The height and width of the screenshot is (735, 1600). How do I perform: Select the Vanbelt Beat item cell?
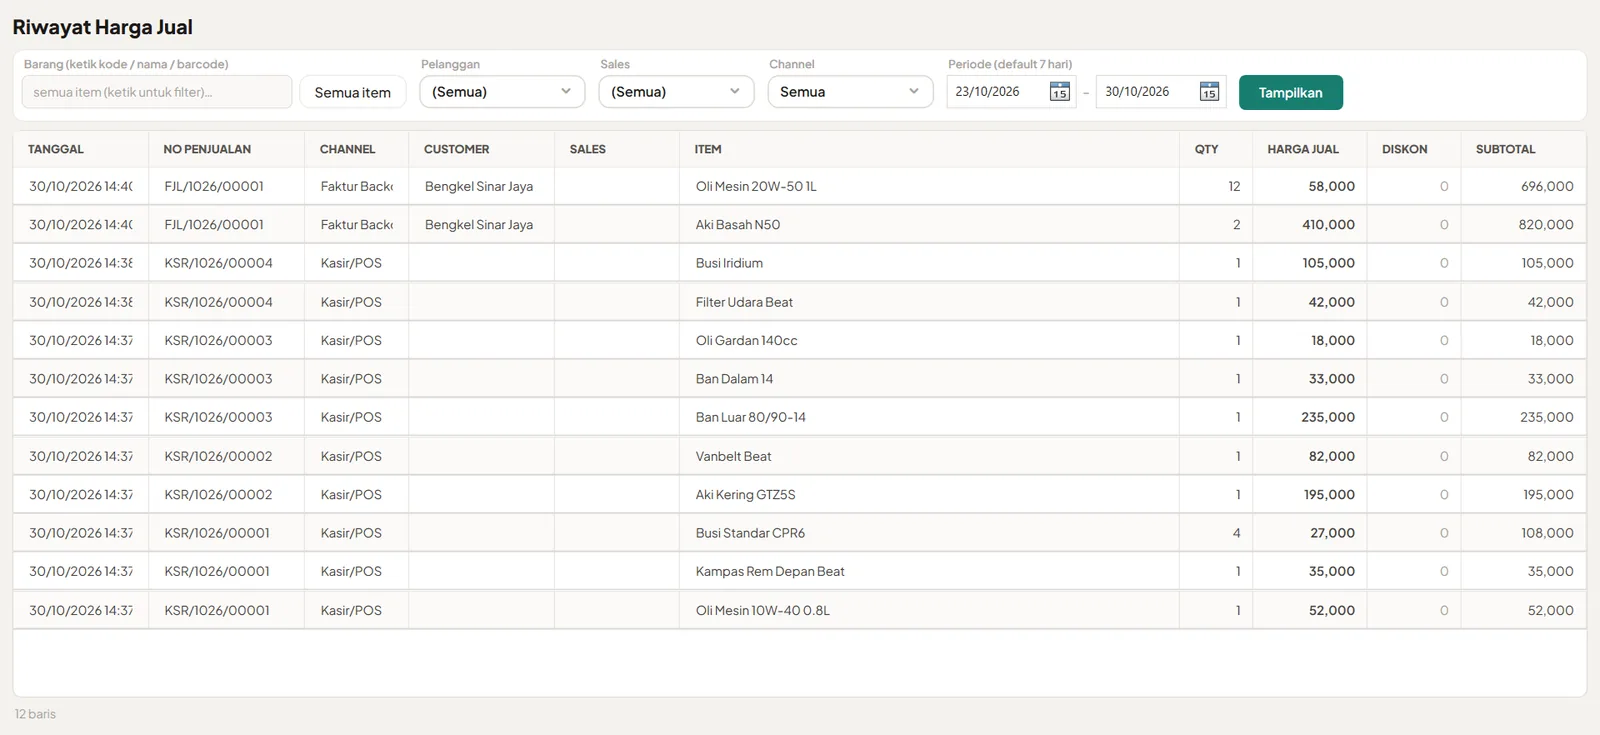[x=929, y=456]
